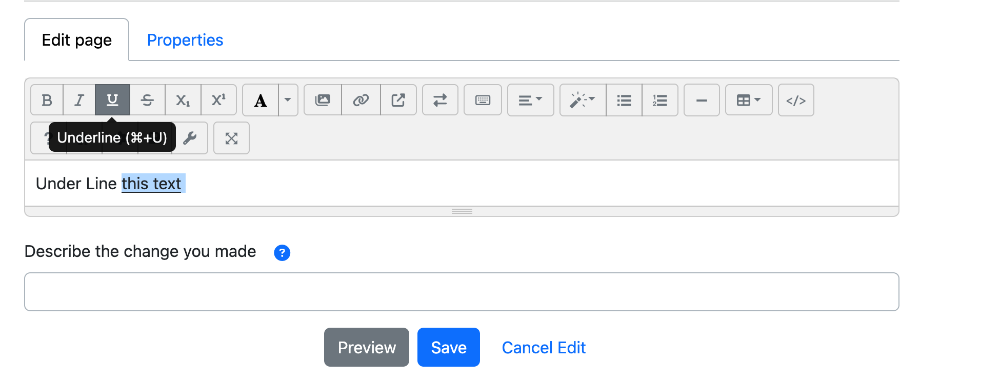999x392 pixels.
Task: Apply subscript to the selection
Action: tap(183, 100)
